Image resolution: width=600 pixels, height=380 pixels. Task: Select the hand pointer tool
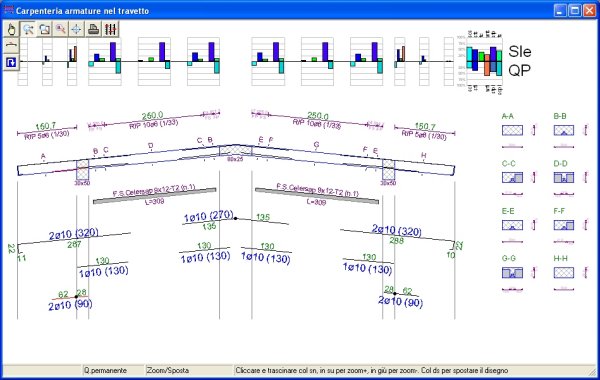point(11,29)
